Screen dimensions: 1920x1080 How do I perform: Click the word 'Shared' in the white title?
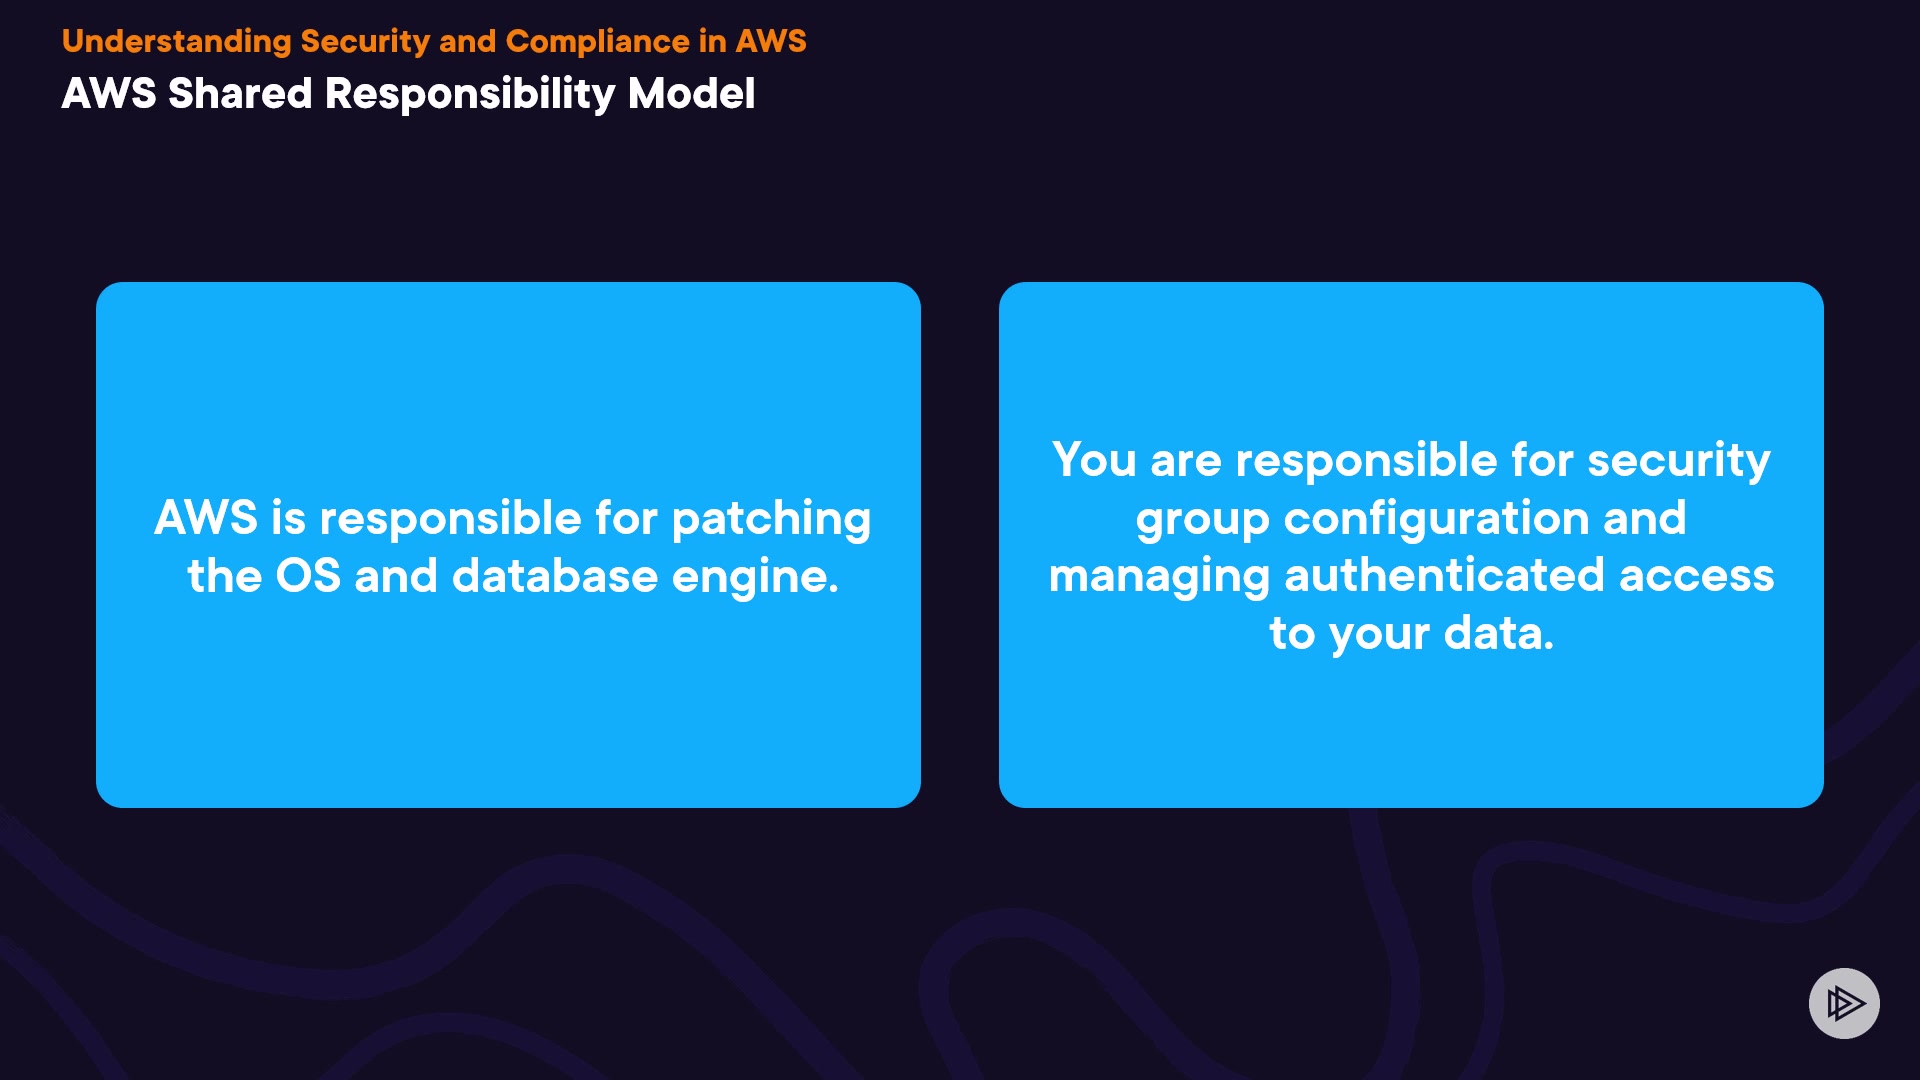point(240,94)
